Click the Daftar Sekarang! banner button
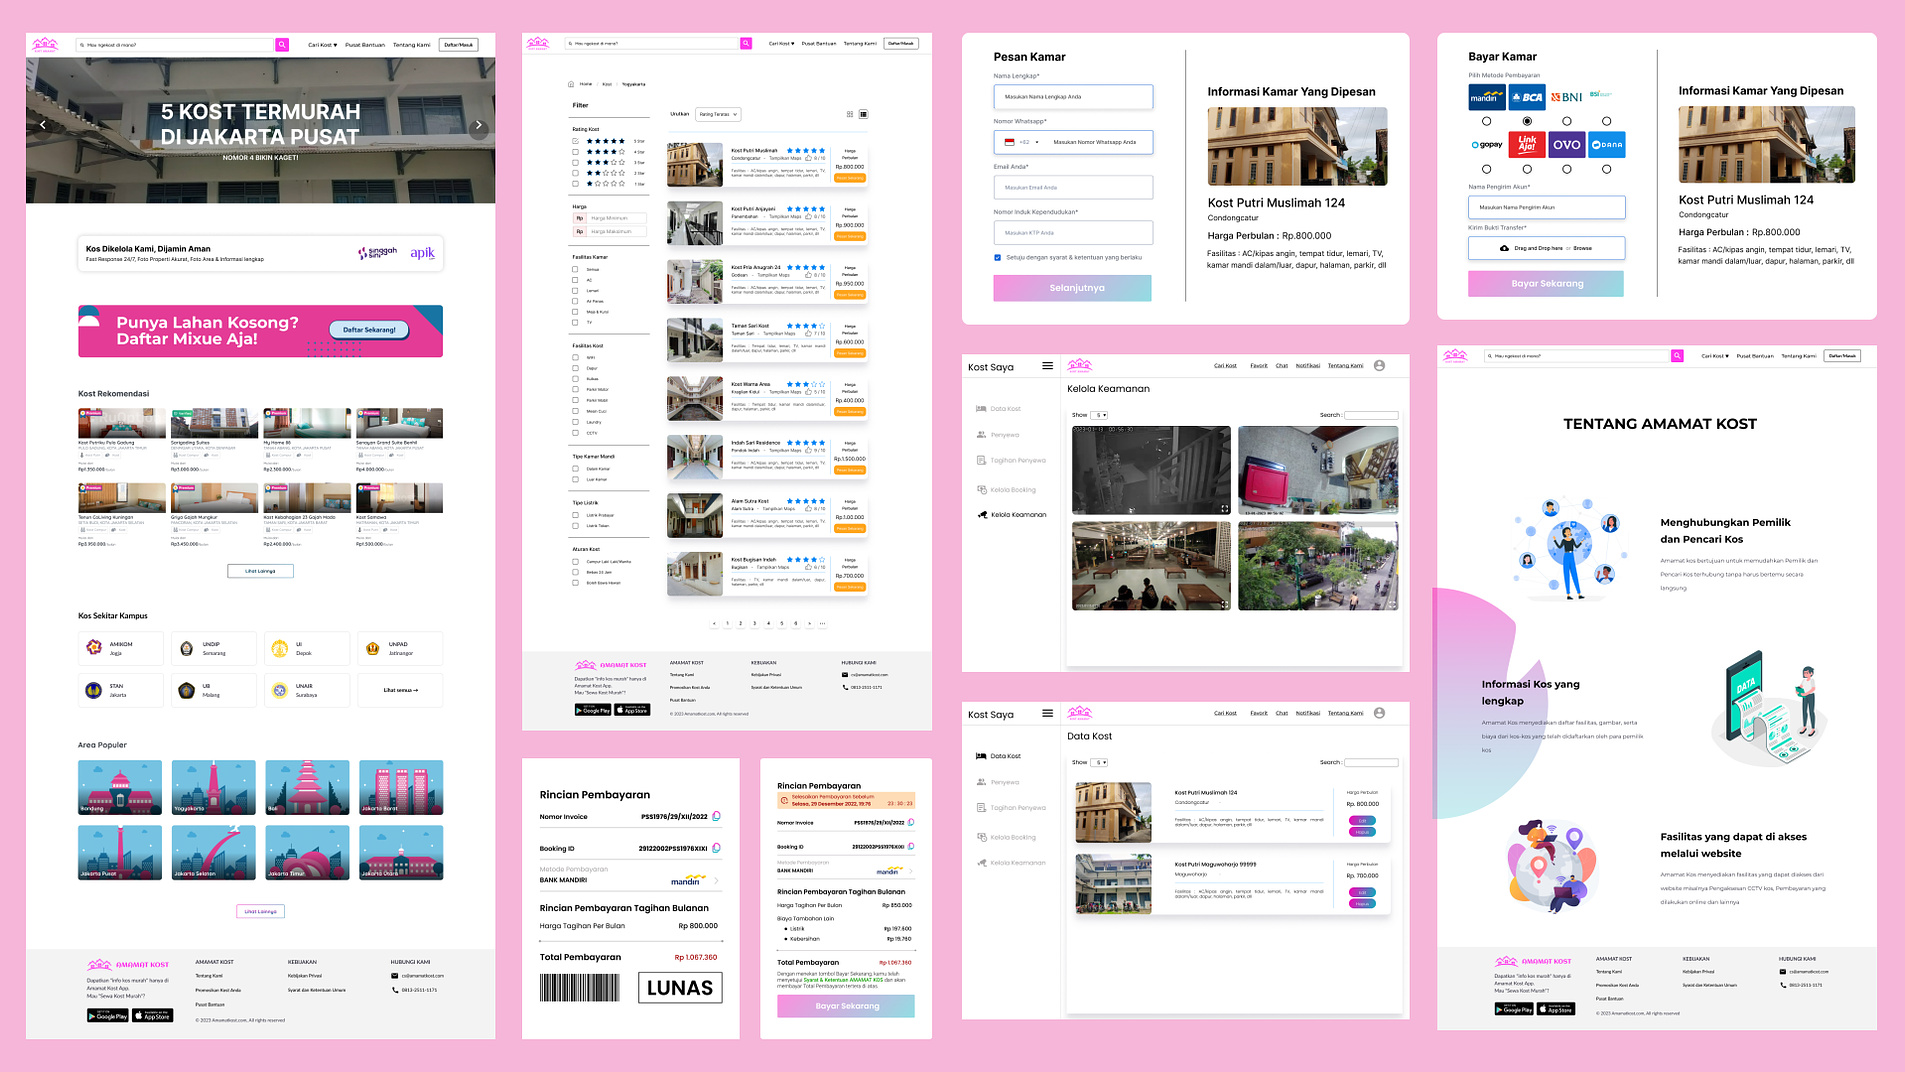Viewport: 1905px width, 1072px height. click(369, 330)
